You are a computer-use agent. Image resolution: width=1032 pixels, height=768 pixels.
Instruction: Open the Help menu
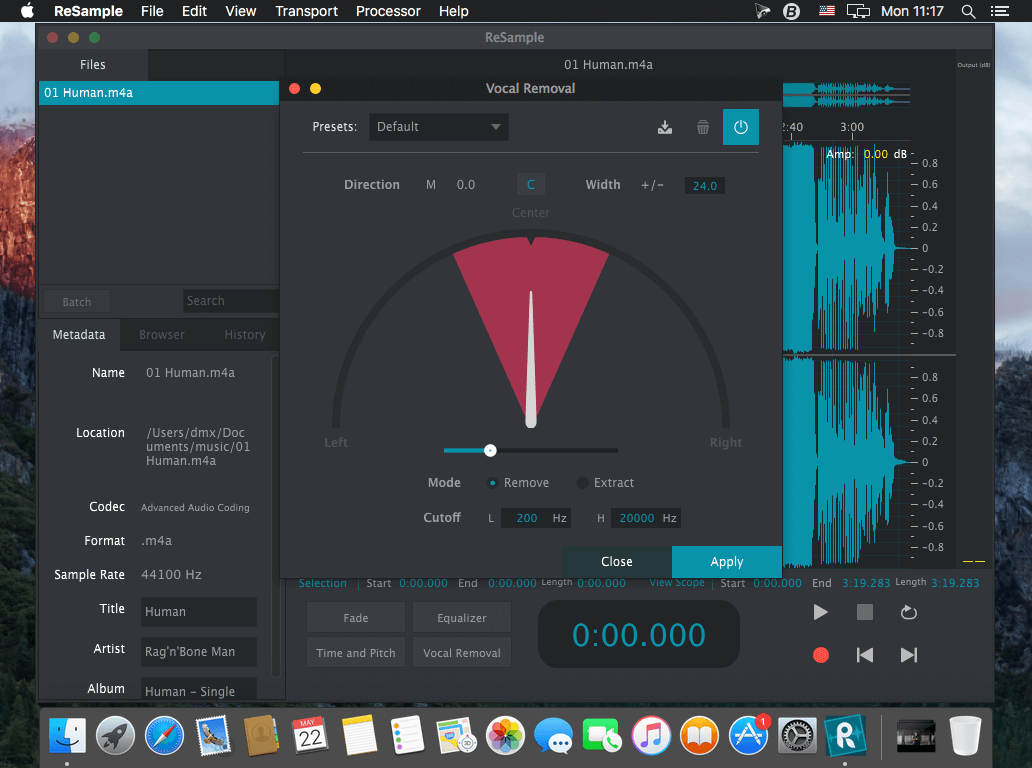pos(453,11)
